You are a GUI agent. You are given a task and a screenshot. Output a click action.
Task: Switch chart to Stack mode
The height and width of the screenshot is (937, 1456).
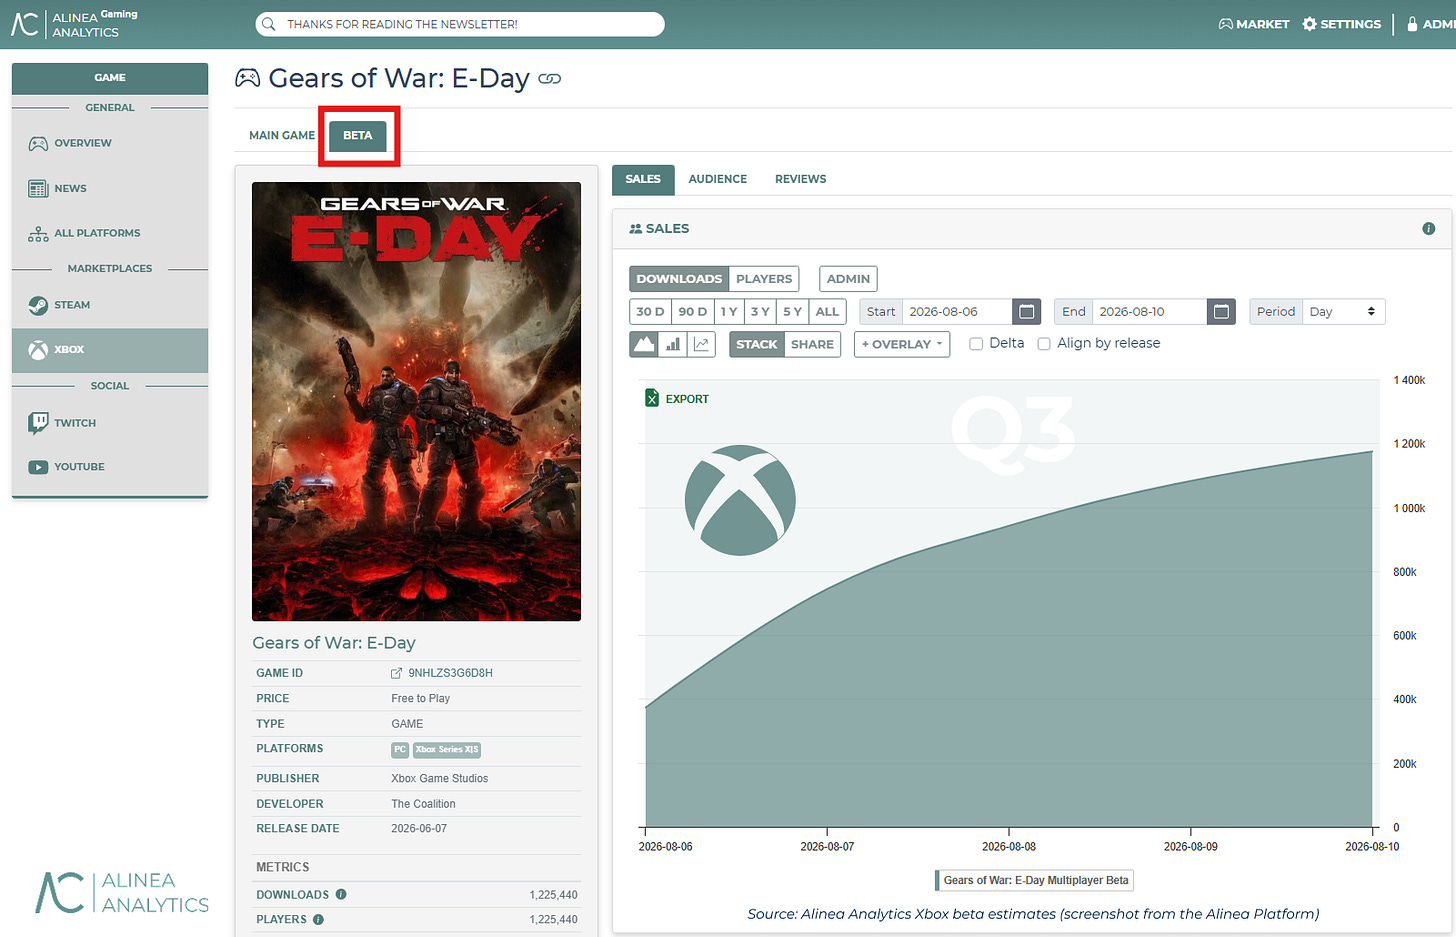[x=756, y=344]
